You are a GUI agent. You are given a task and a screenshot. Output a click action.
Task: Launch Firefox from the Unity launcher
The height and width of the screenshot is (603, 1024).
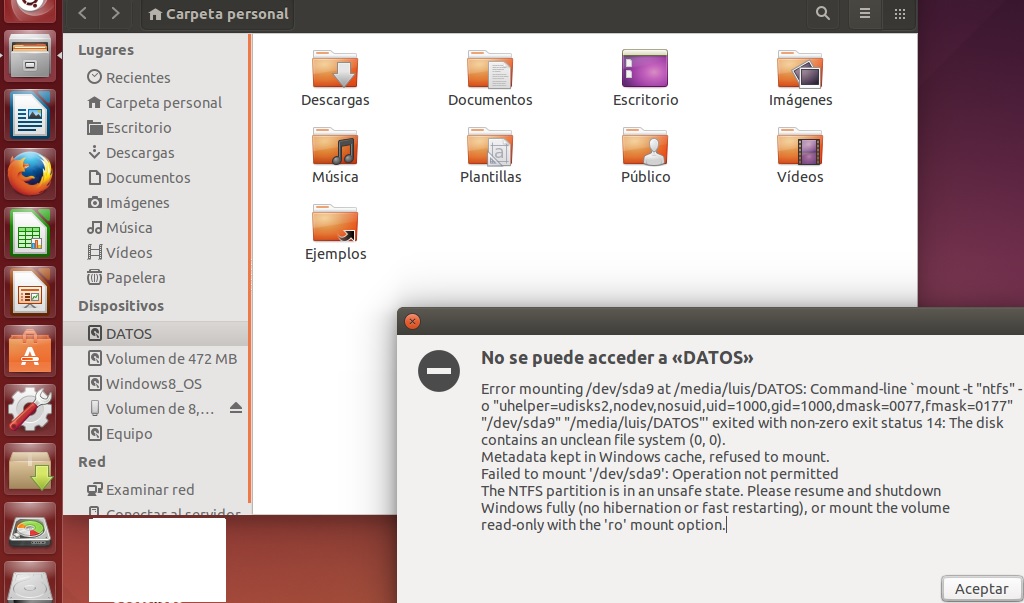coord(29,174)
